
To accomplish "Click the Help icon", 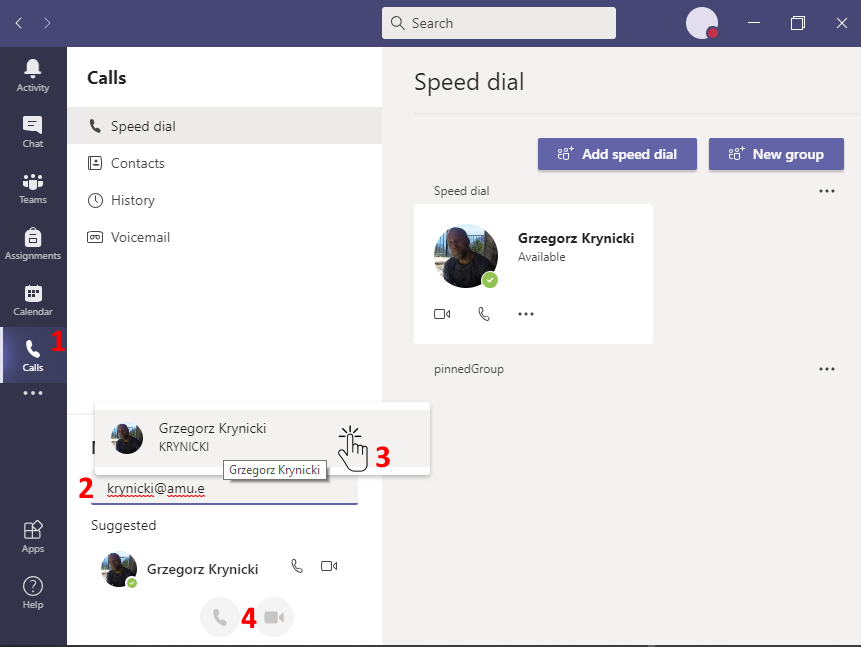I will pyautogui.click(x=33, y=592).
